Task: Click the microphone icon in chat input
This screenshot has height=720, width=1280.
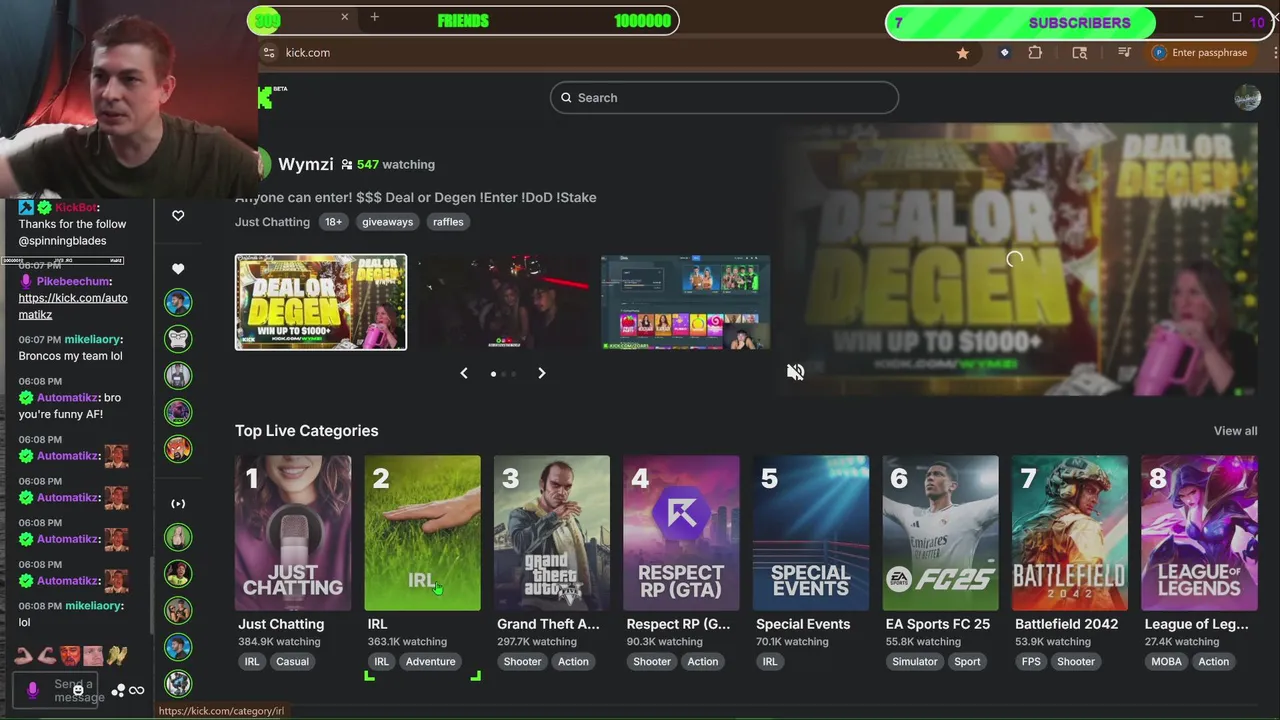Action: pos(32,690)
